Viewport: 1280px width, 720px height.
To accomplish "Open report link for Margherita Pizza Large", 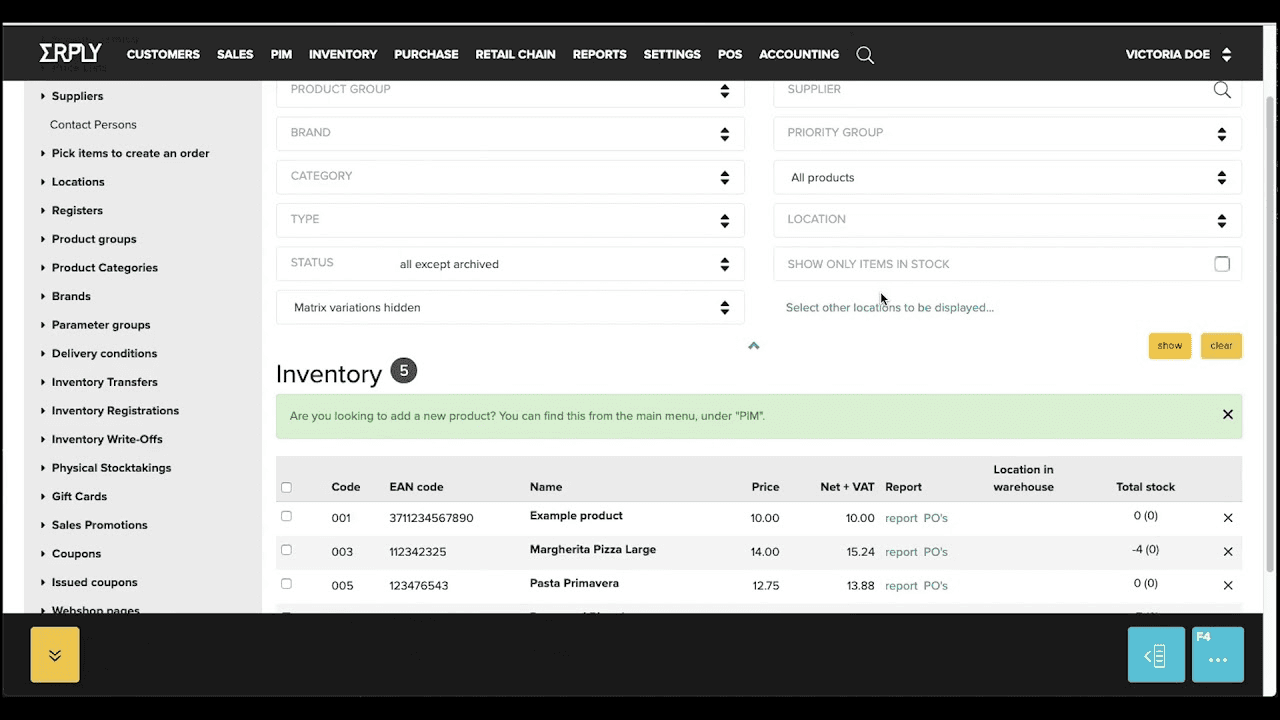I will point(901,552).
